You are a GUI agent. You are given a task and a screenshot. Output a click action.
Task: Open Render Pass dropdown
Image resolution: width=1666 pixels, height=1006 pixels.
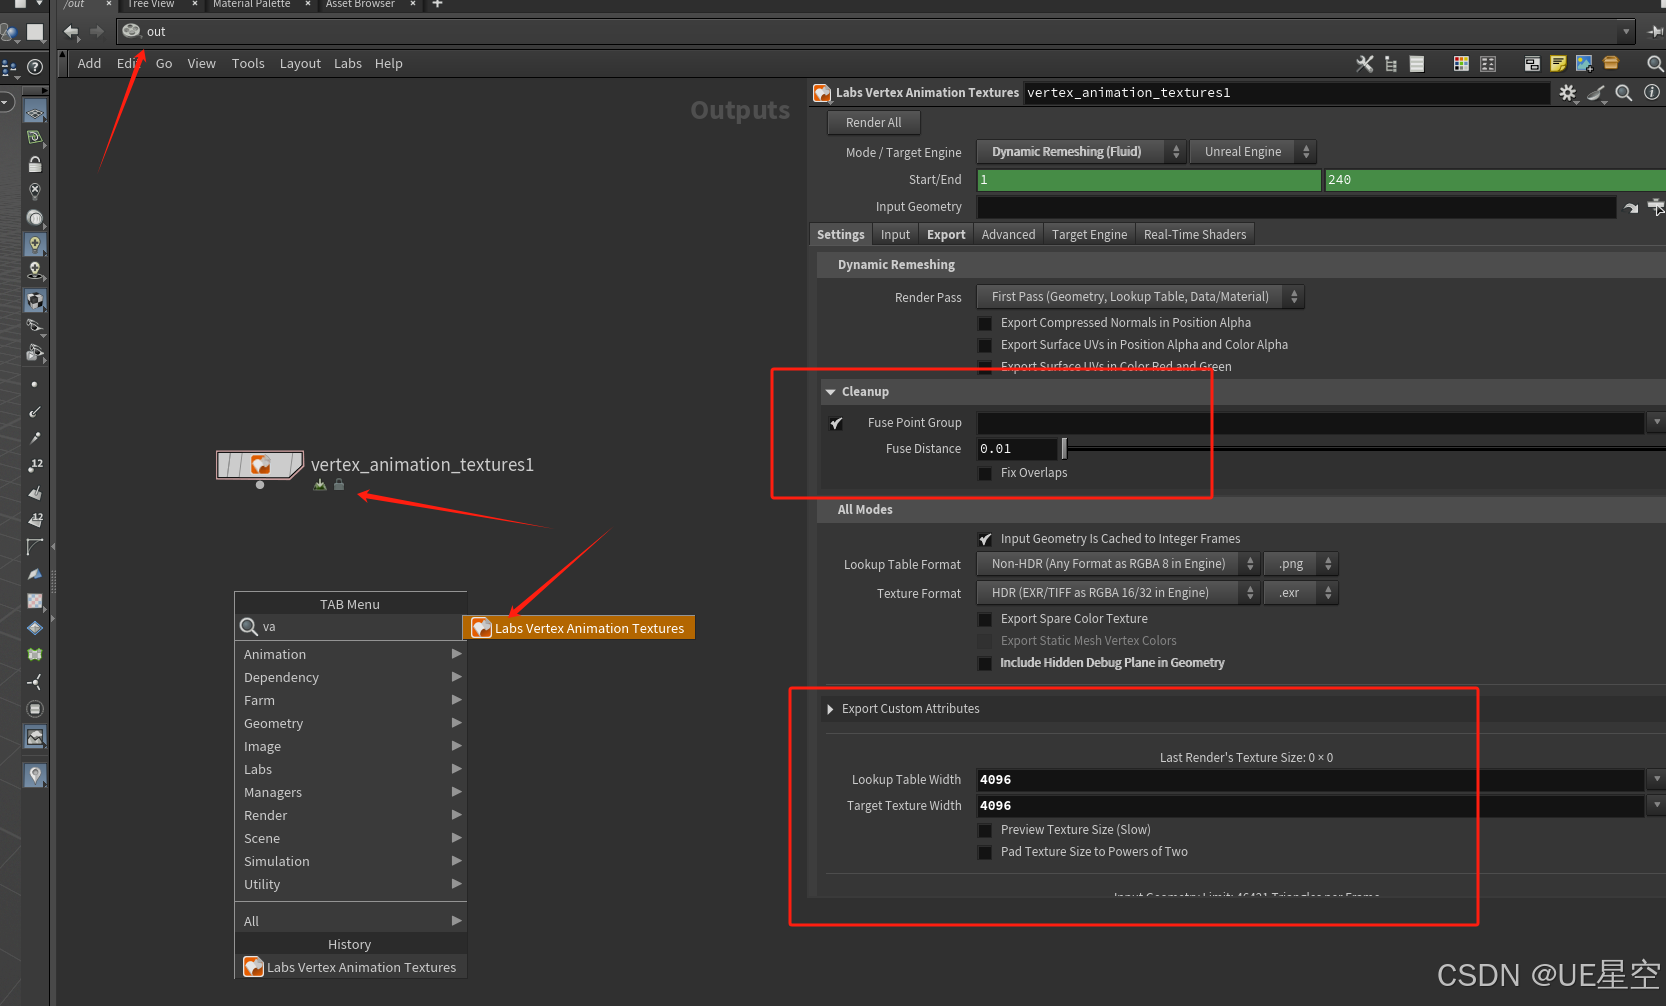point(1140,297)
